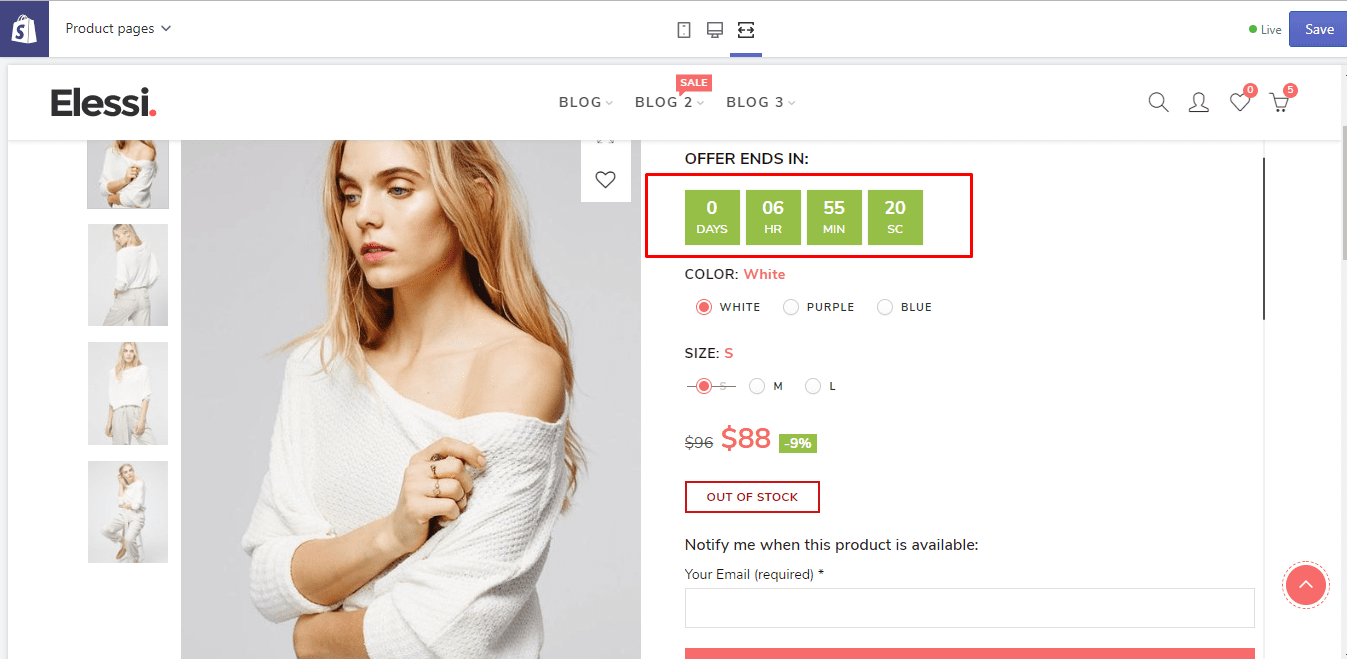This screenshot has height=659, width=1347.
Task: Select the second product thumbnail
Action: (128, 275)
